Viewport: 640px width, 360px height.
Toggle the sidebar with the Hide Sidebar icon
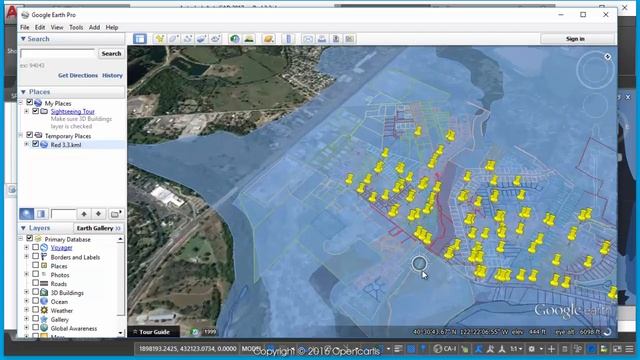pos(140,39)
